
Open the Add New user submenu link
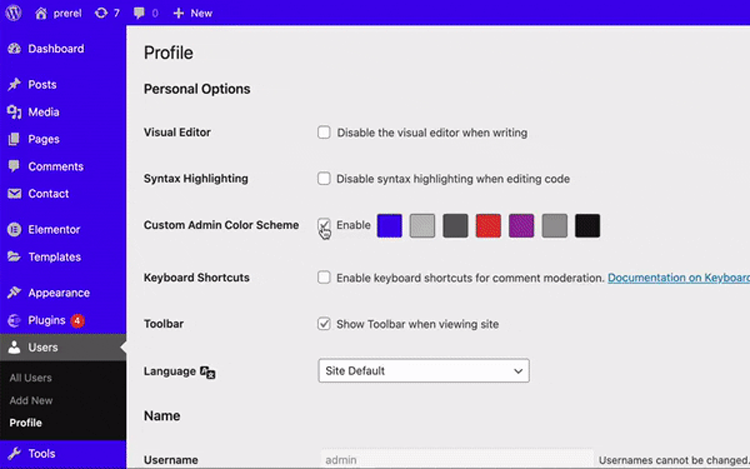[31, 400]
